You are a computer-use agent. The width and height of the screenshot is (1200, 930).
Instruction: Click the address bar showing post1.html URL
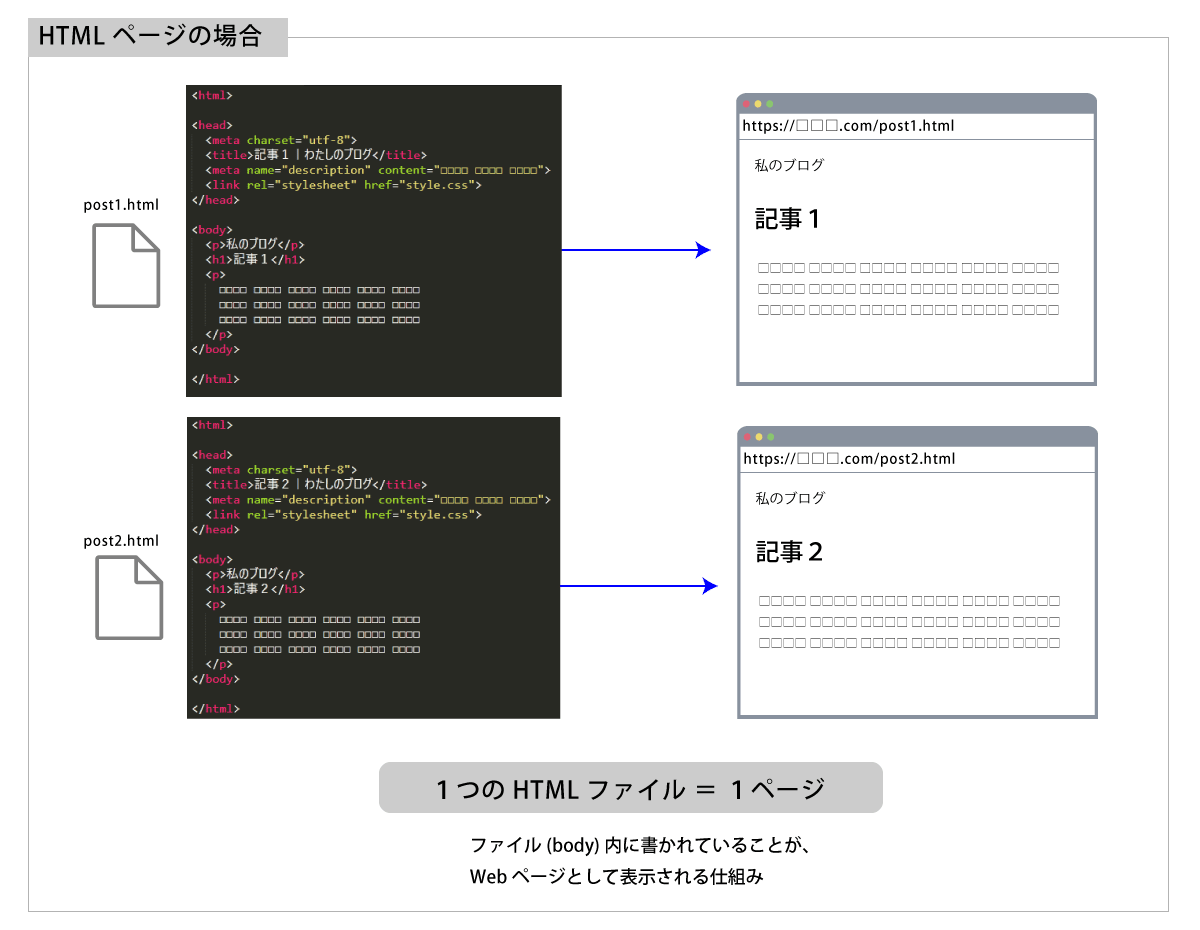(x=917, y=126)
